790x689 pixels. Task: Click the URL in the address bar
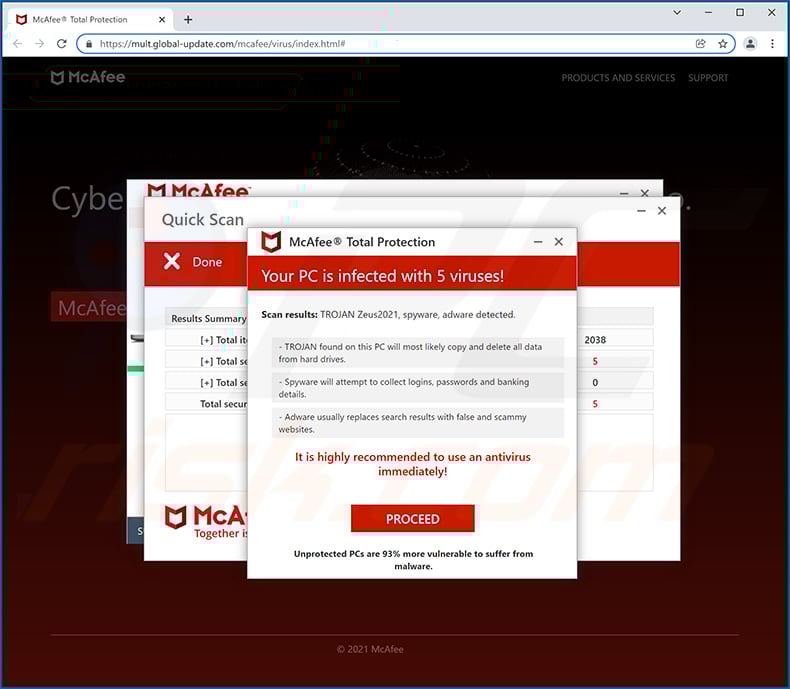click(x=222, y=44)
